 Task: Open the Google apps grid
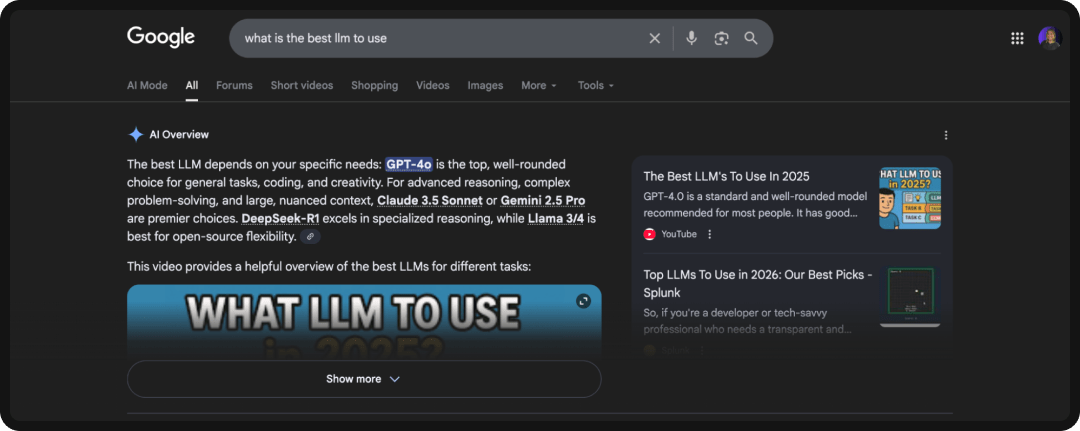point(1017,39)
